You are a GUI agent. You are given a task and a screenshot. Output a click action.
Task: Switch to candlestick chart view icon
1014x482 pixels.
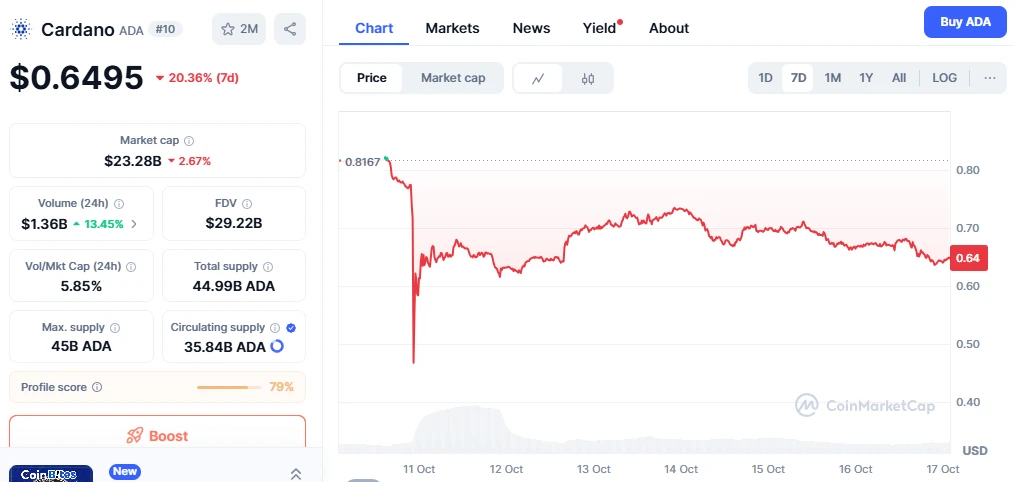[x=588, y=78]
